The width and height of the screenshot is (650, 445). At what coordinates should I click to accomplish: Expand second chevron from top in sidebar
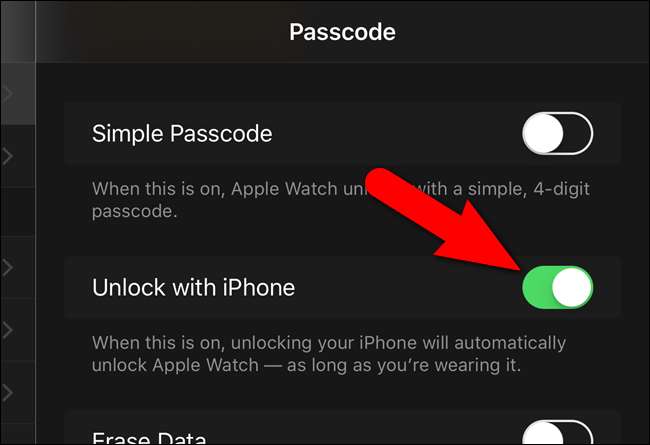coord(7,156)
